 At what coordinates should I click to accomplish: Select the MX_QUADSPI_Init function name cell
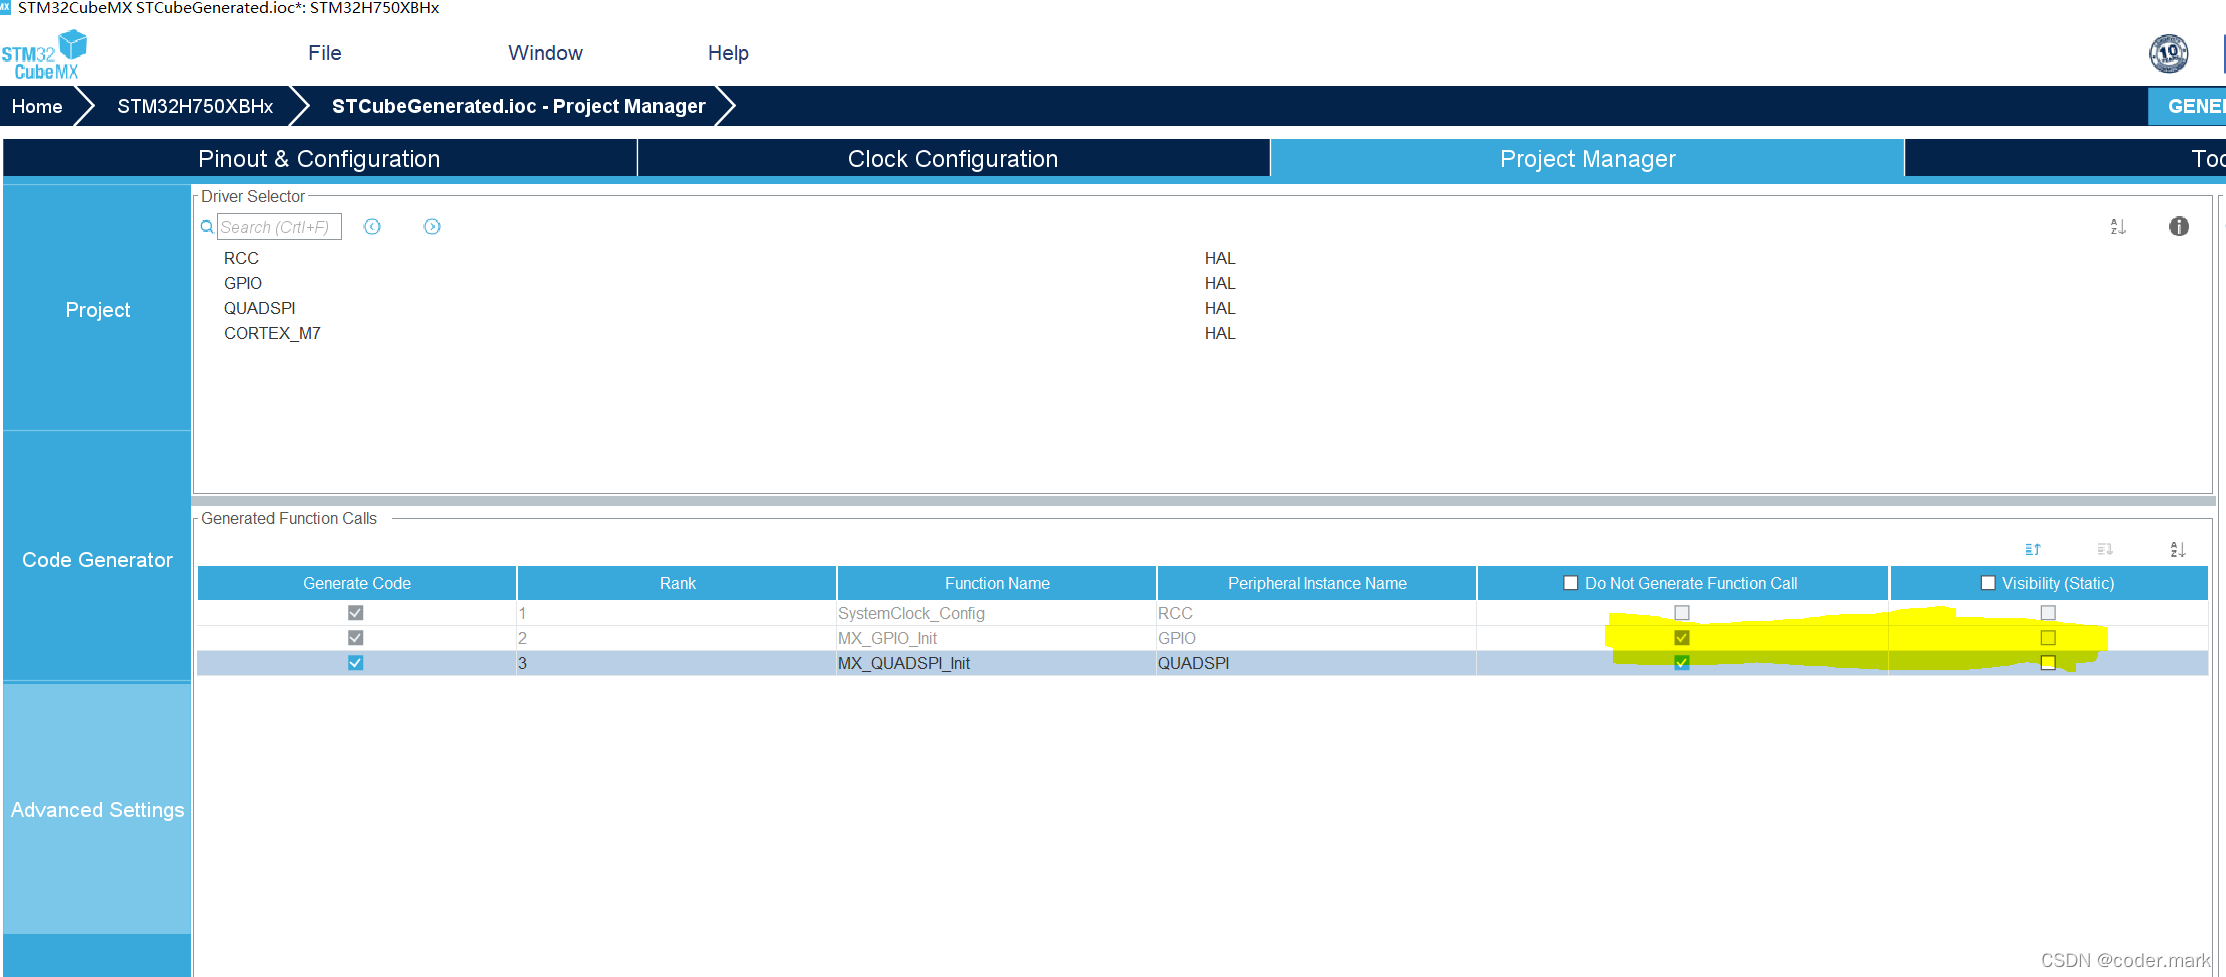(996, 663)
